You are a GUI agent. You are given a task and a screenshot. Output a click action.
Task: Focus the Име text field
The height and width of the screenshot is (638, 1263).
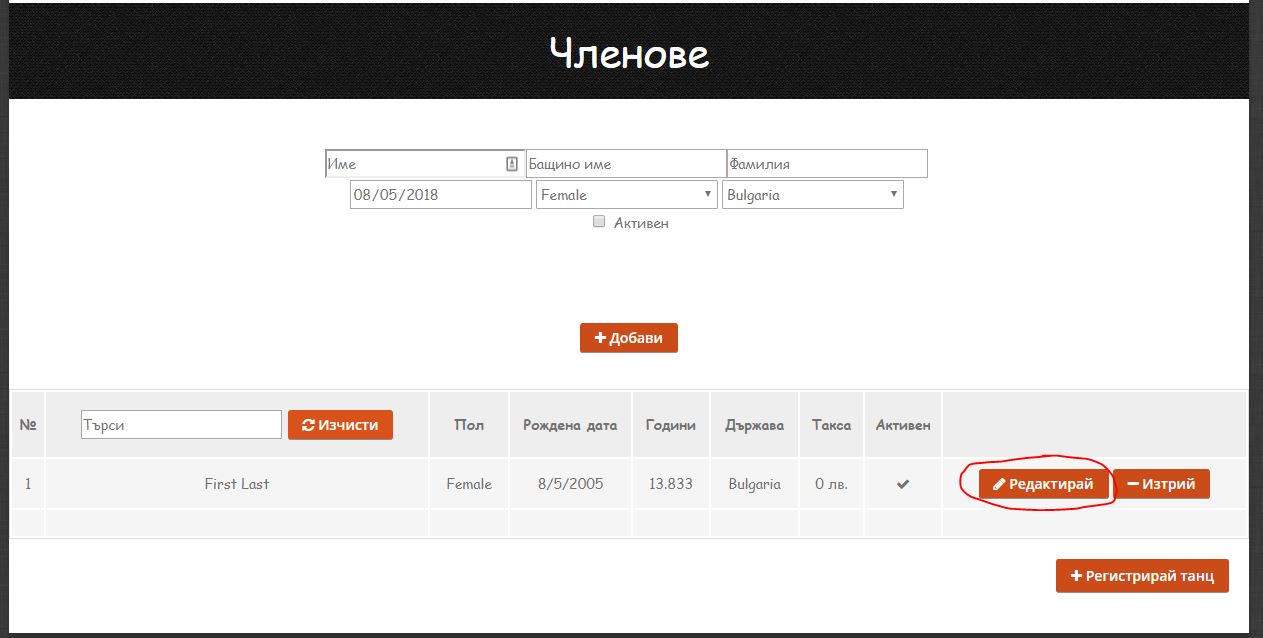pyautogui.click(x=415, y=164)
